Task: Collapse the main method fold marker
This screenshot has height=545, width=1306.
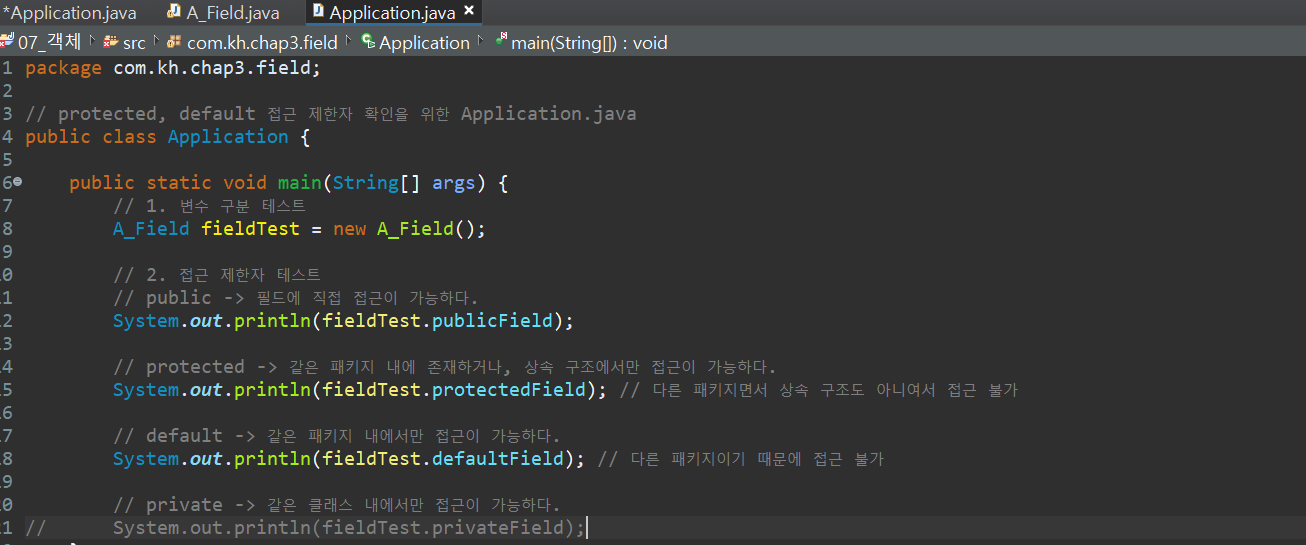Action: point(18,182)
